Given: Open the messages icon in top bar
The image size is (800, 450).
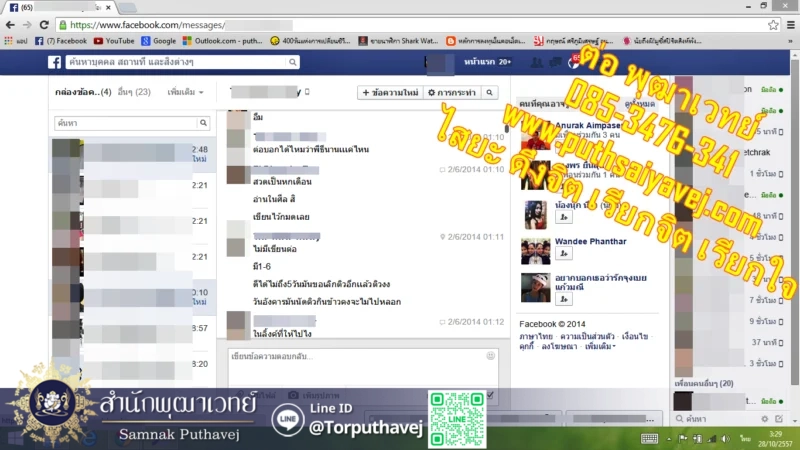Looking at the screenshot, I should [555, 62].
